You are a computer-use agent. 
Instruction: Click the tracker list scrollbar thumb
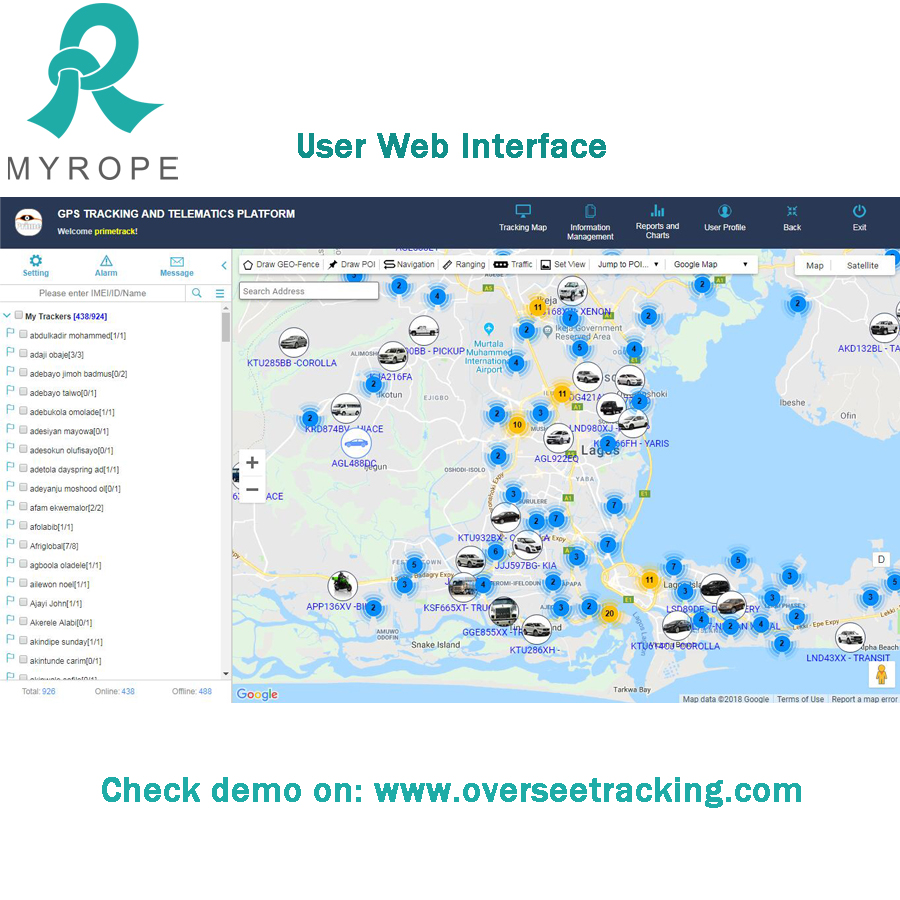(x=226, y=327)
